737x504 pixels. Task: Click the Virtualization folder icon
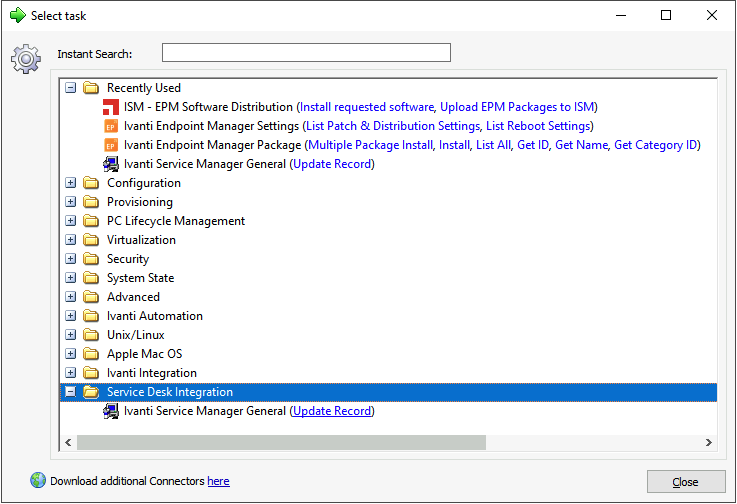(x=91, y=240)
